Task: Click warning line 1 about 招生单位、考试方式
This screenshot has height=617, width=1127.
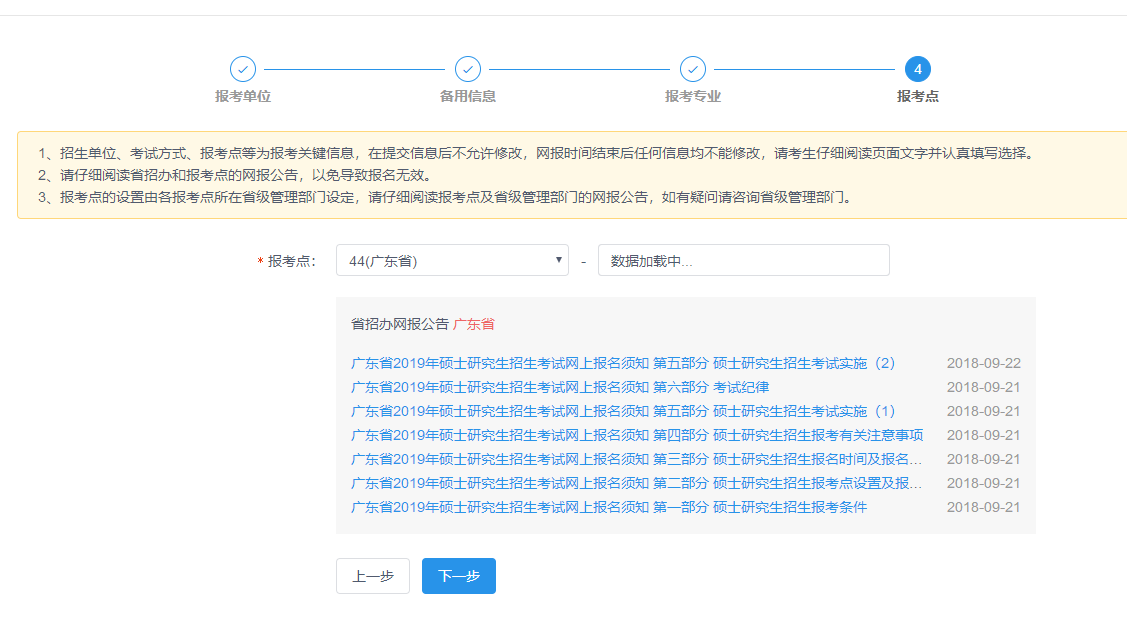Action: point(537,153)
